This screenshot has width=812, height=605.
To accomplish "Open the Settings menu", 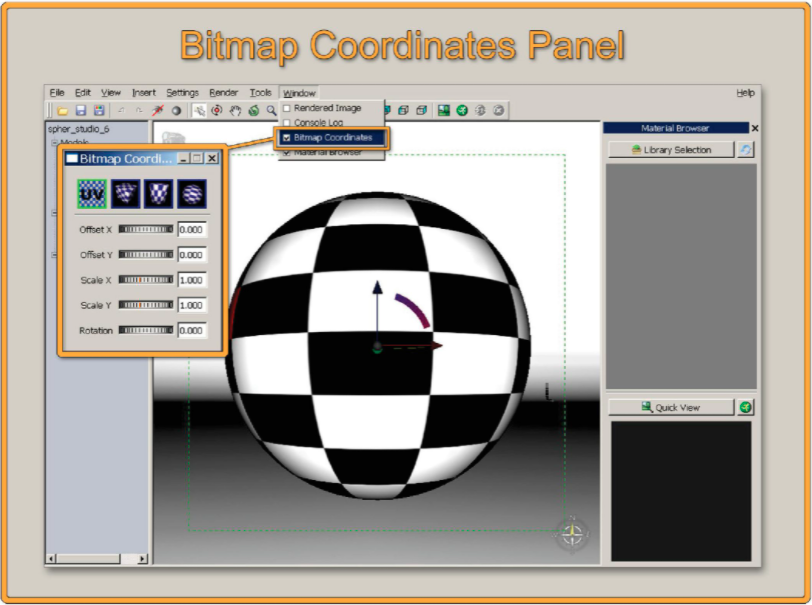I will (182, 93).
